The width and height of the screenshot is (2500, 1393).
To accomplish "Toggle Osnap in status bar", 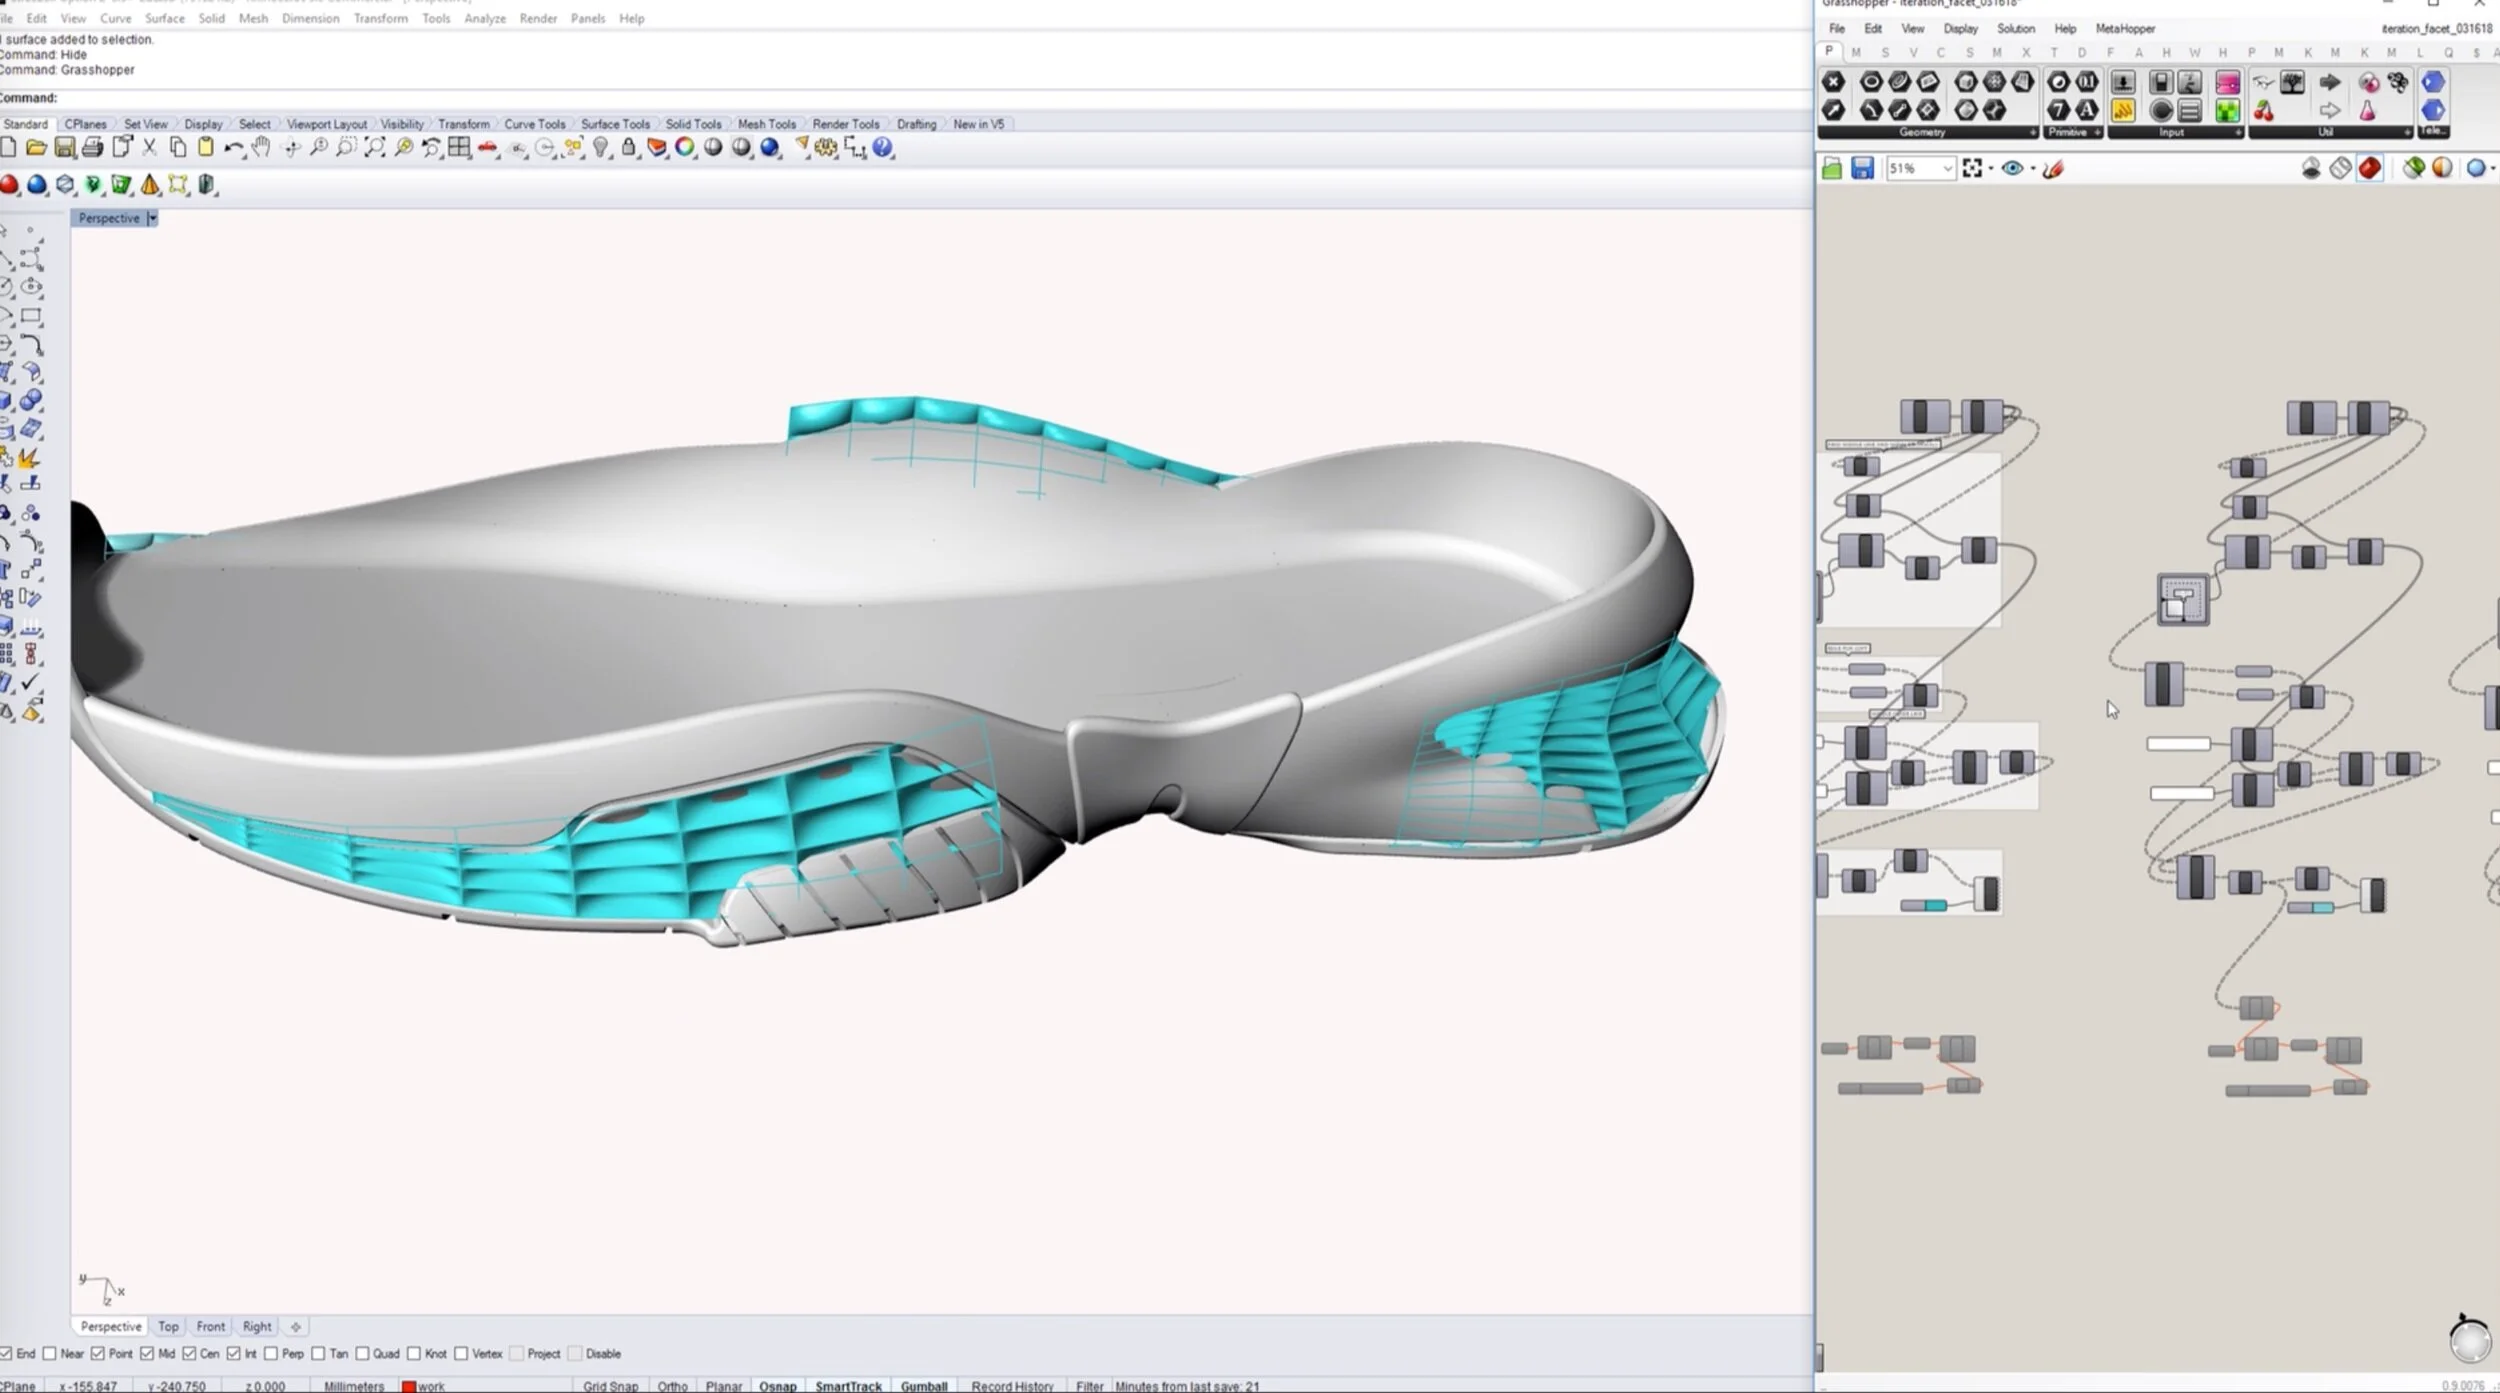I will (777, 1386).
